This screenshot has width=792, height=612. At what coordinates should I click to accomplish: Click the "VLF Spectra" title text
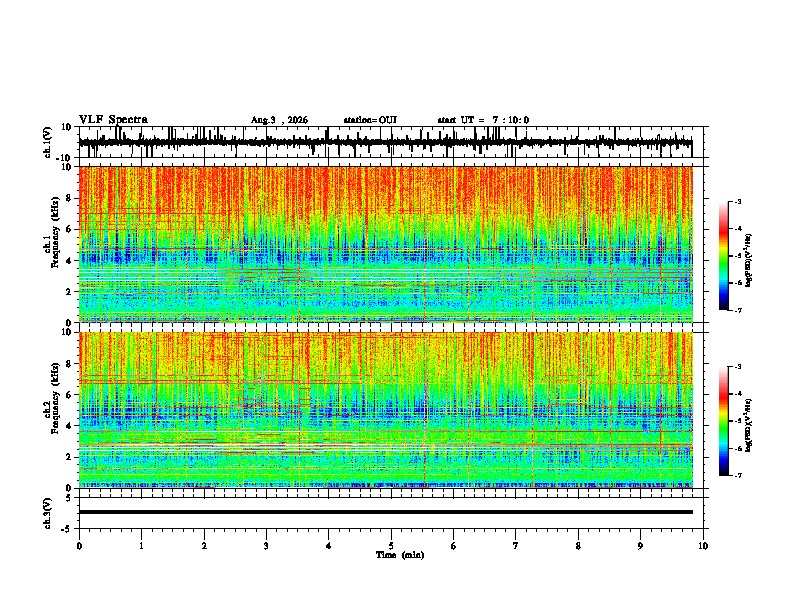(x=113, y=120)
